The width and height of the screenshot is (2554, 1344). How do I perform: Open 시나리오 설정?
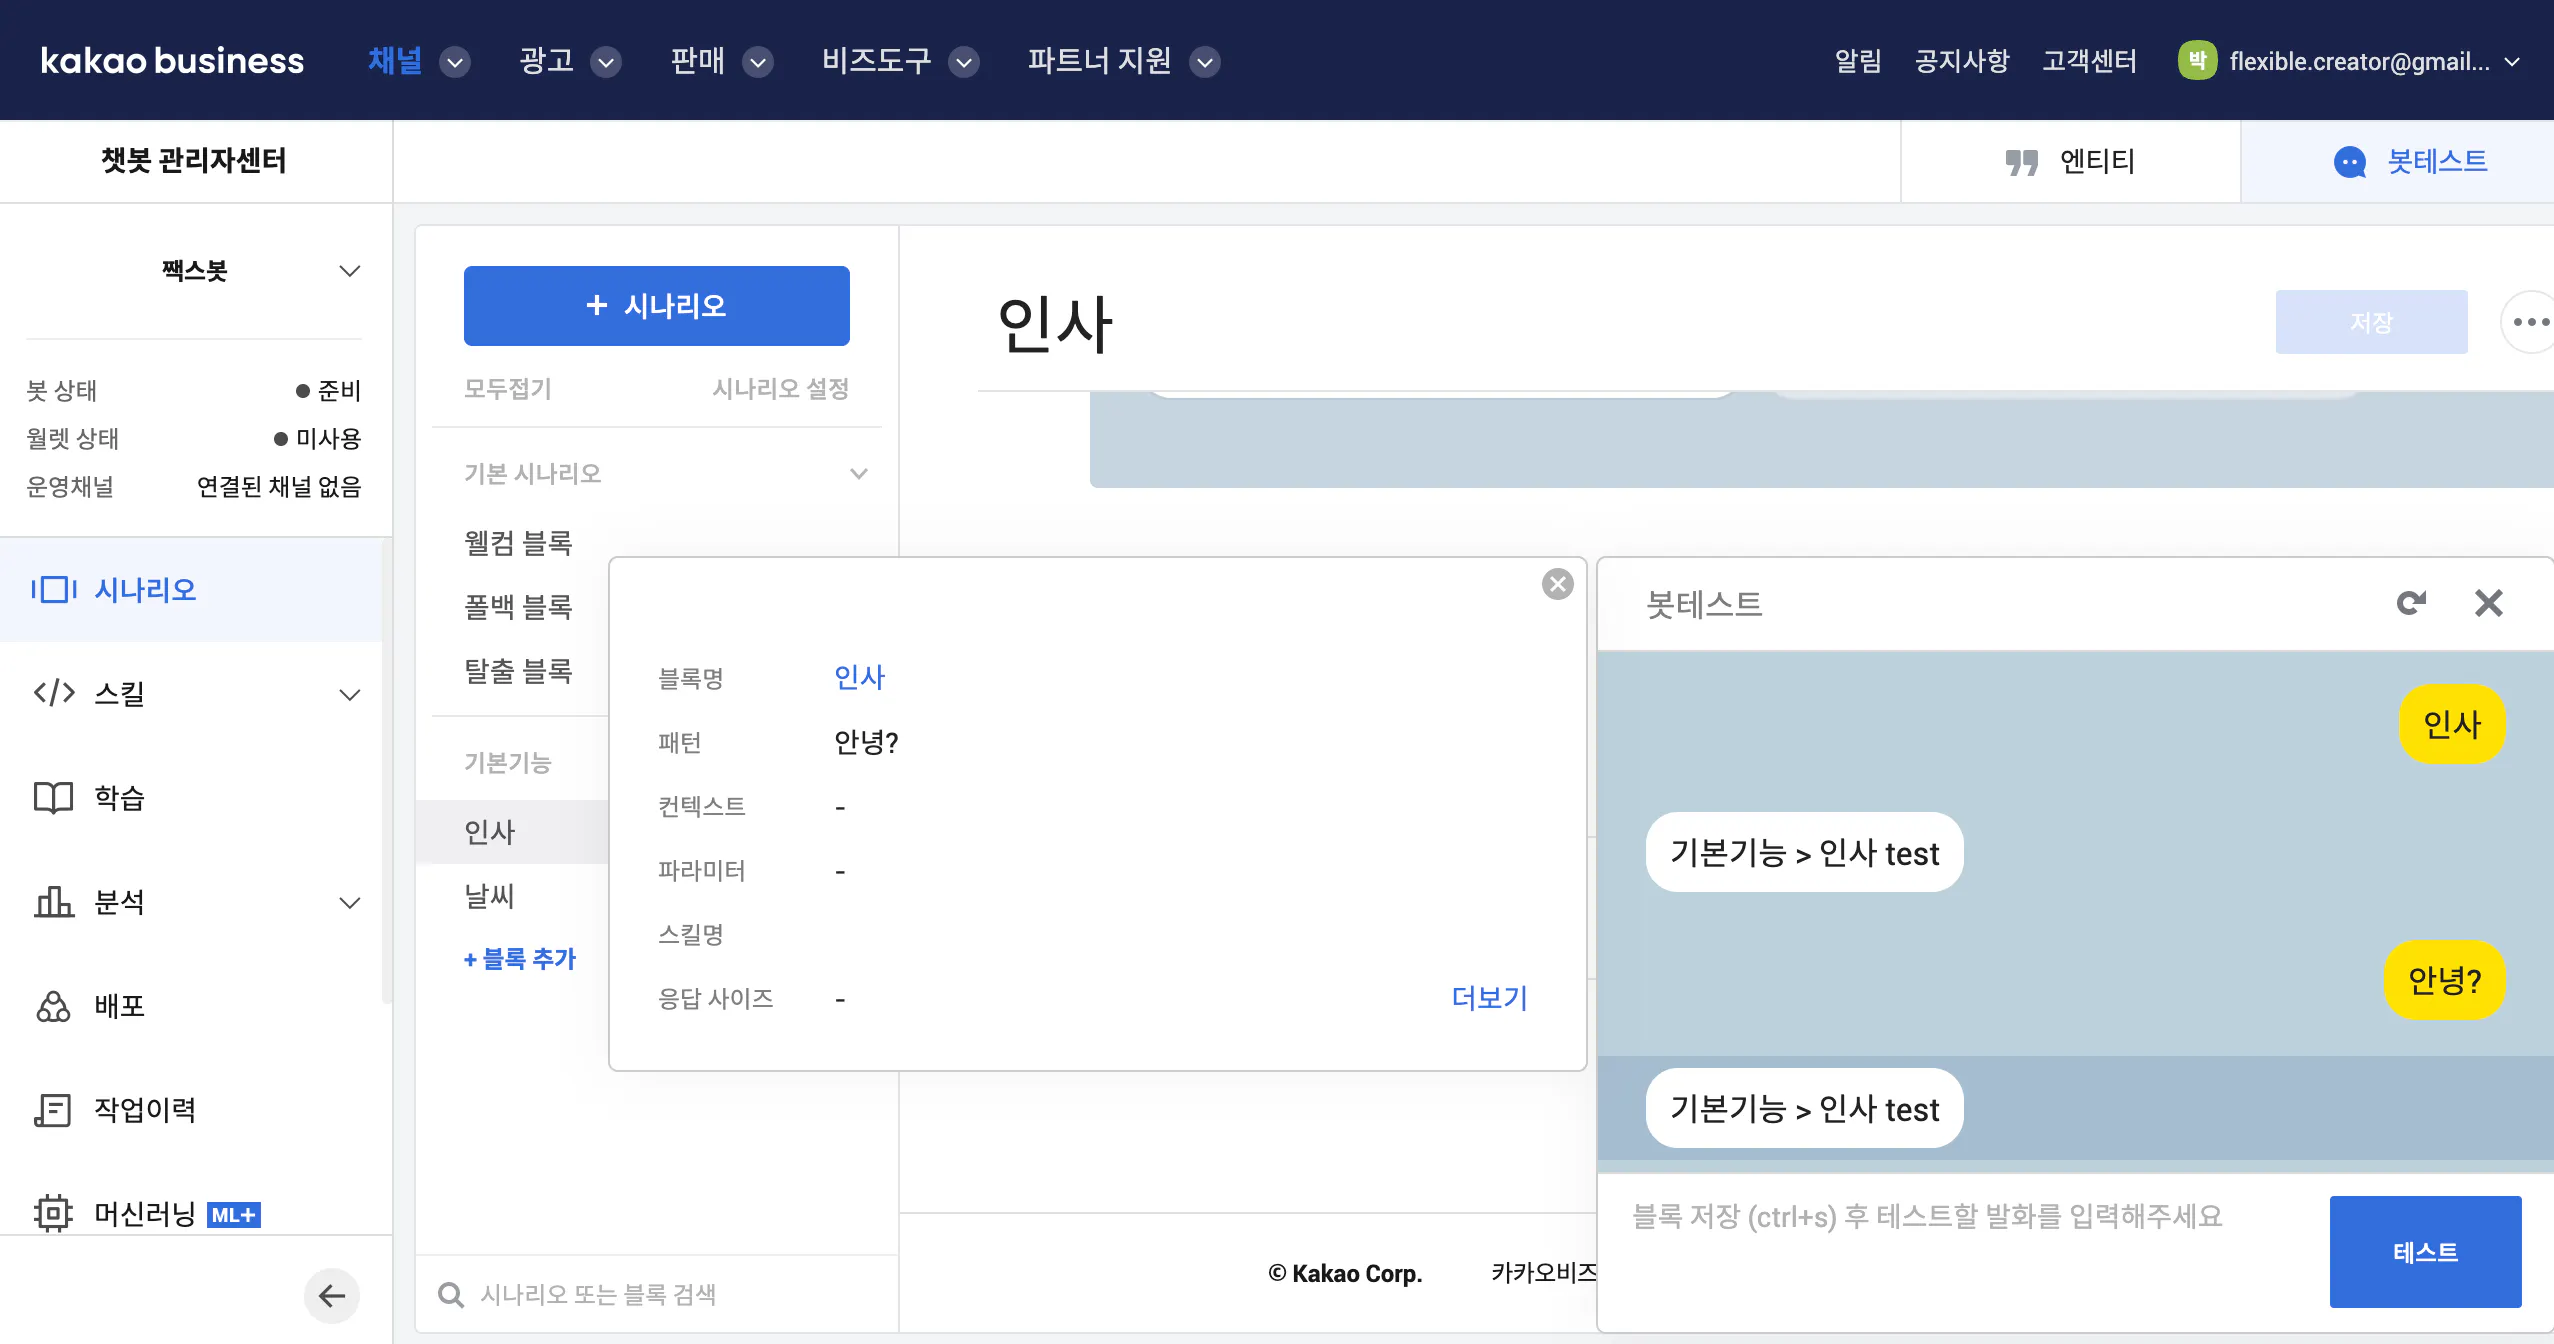pyautogui.click(x=780, y=388)
